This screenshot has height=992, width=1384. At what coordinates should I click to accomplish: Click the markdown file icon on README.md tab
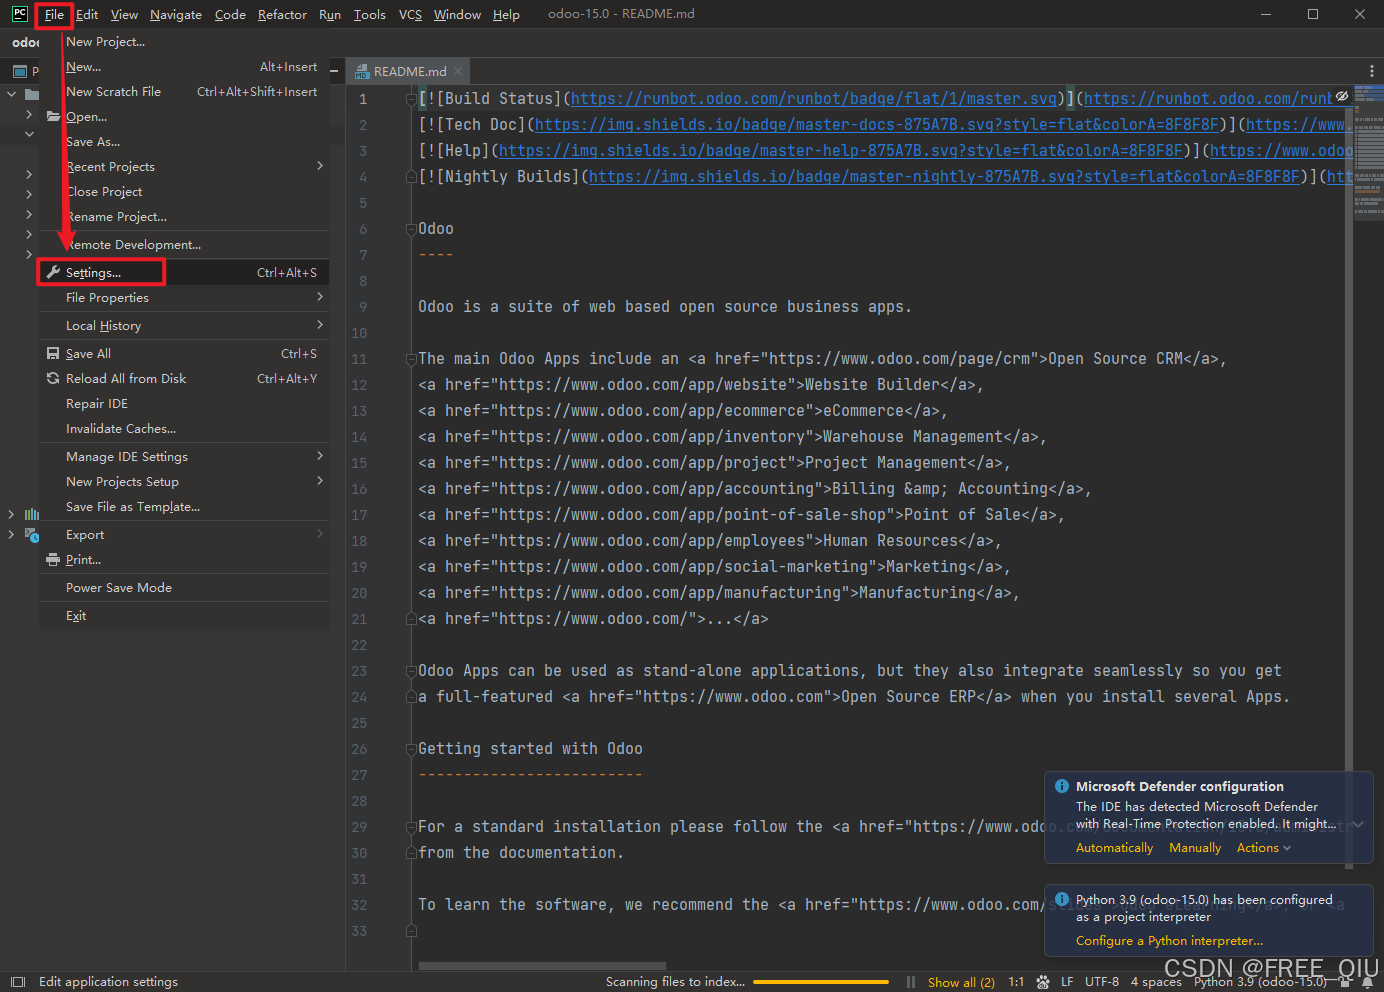point(362,72)
